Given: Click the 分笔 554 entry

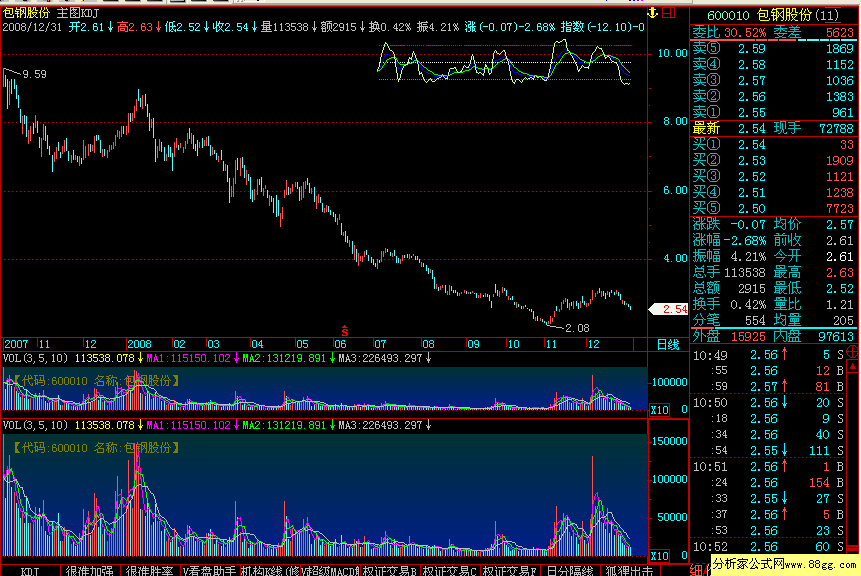Looking at the screenshot, I should coord(729,320).
